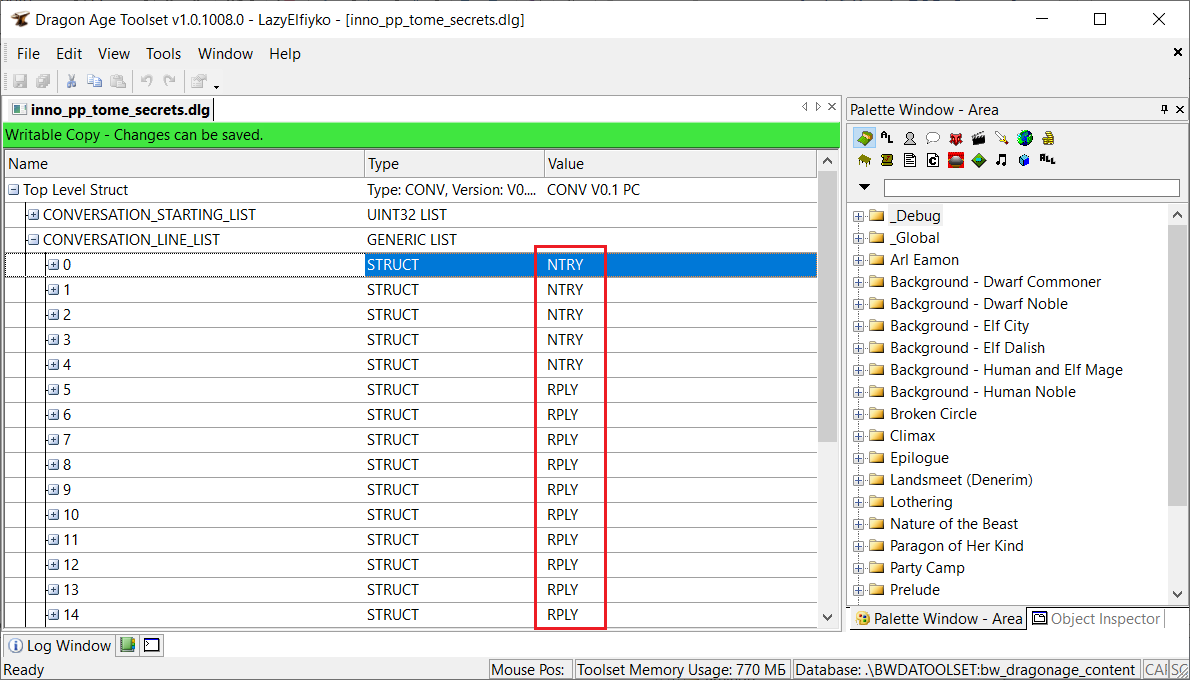Click the Paste toolbar icon
The height and width of the screenshot is (680, 1190).
click(x=118, y=80)
